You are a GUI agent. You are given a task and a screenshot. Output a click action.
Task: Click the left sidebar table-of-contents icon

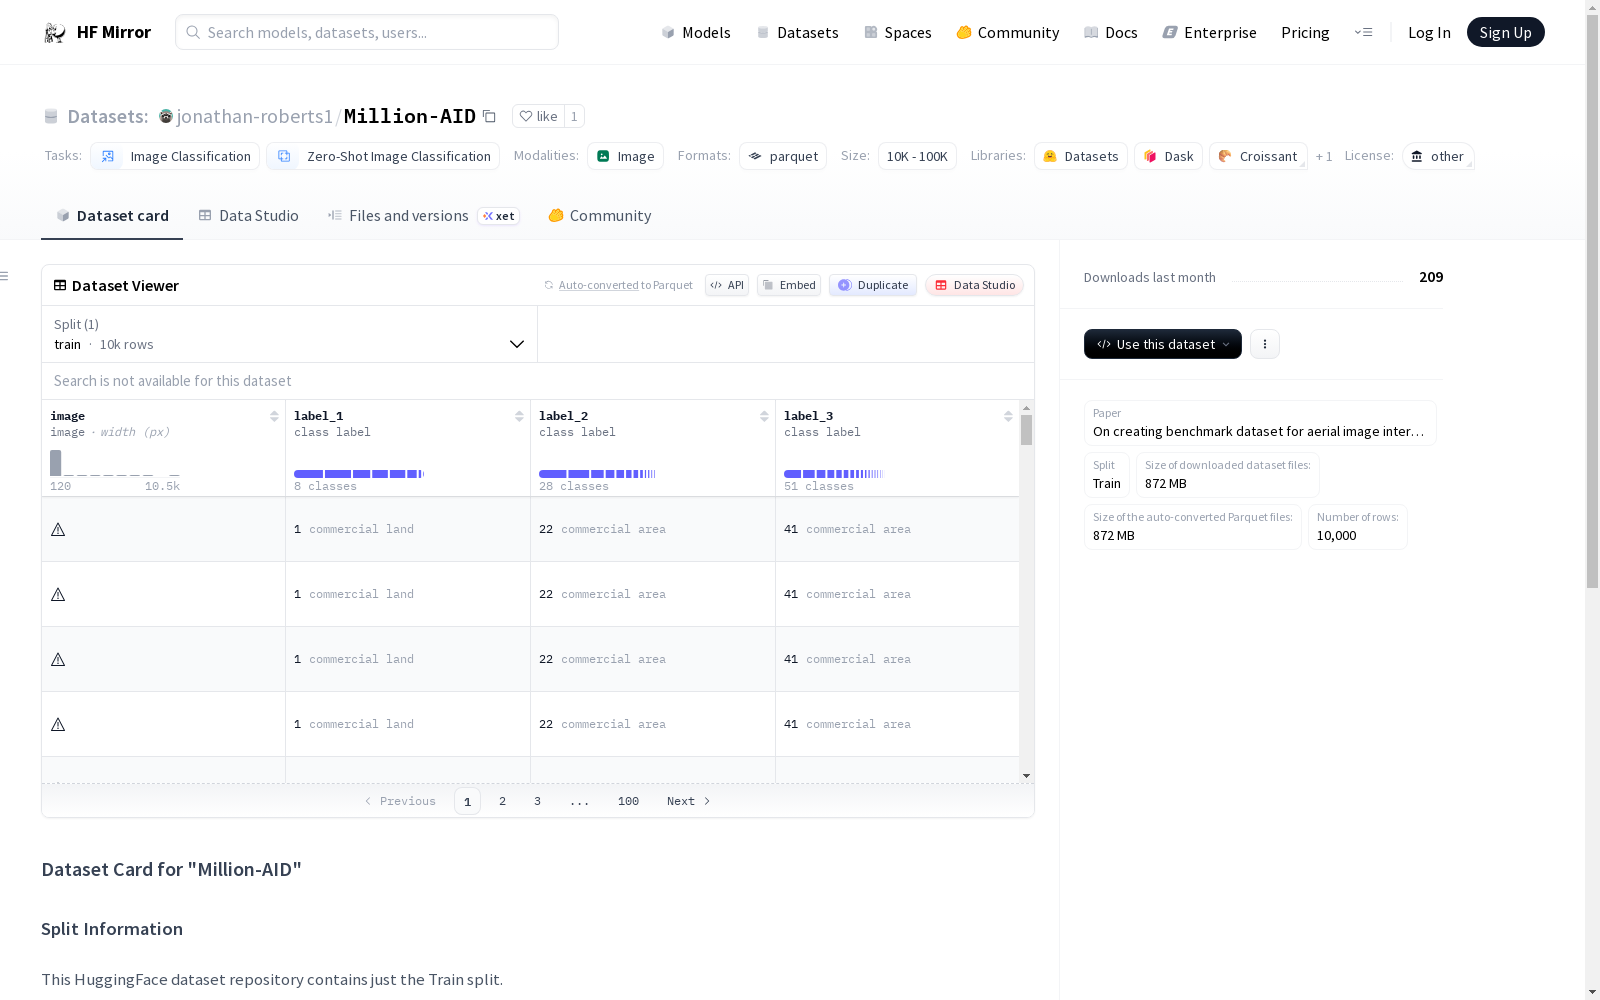tap(5, 276)
